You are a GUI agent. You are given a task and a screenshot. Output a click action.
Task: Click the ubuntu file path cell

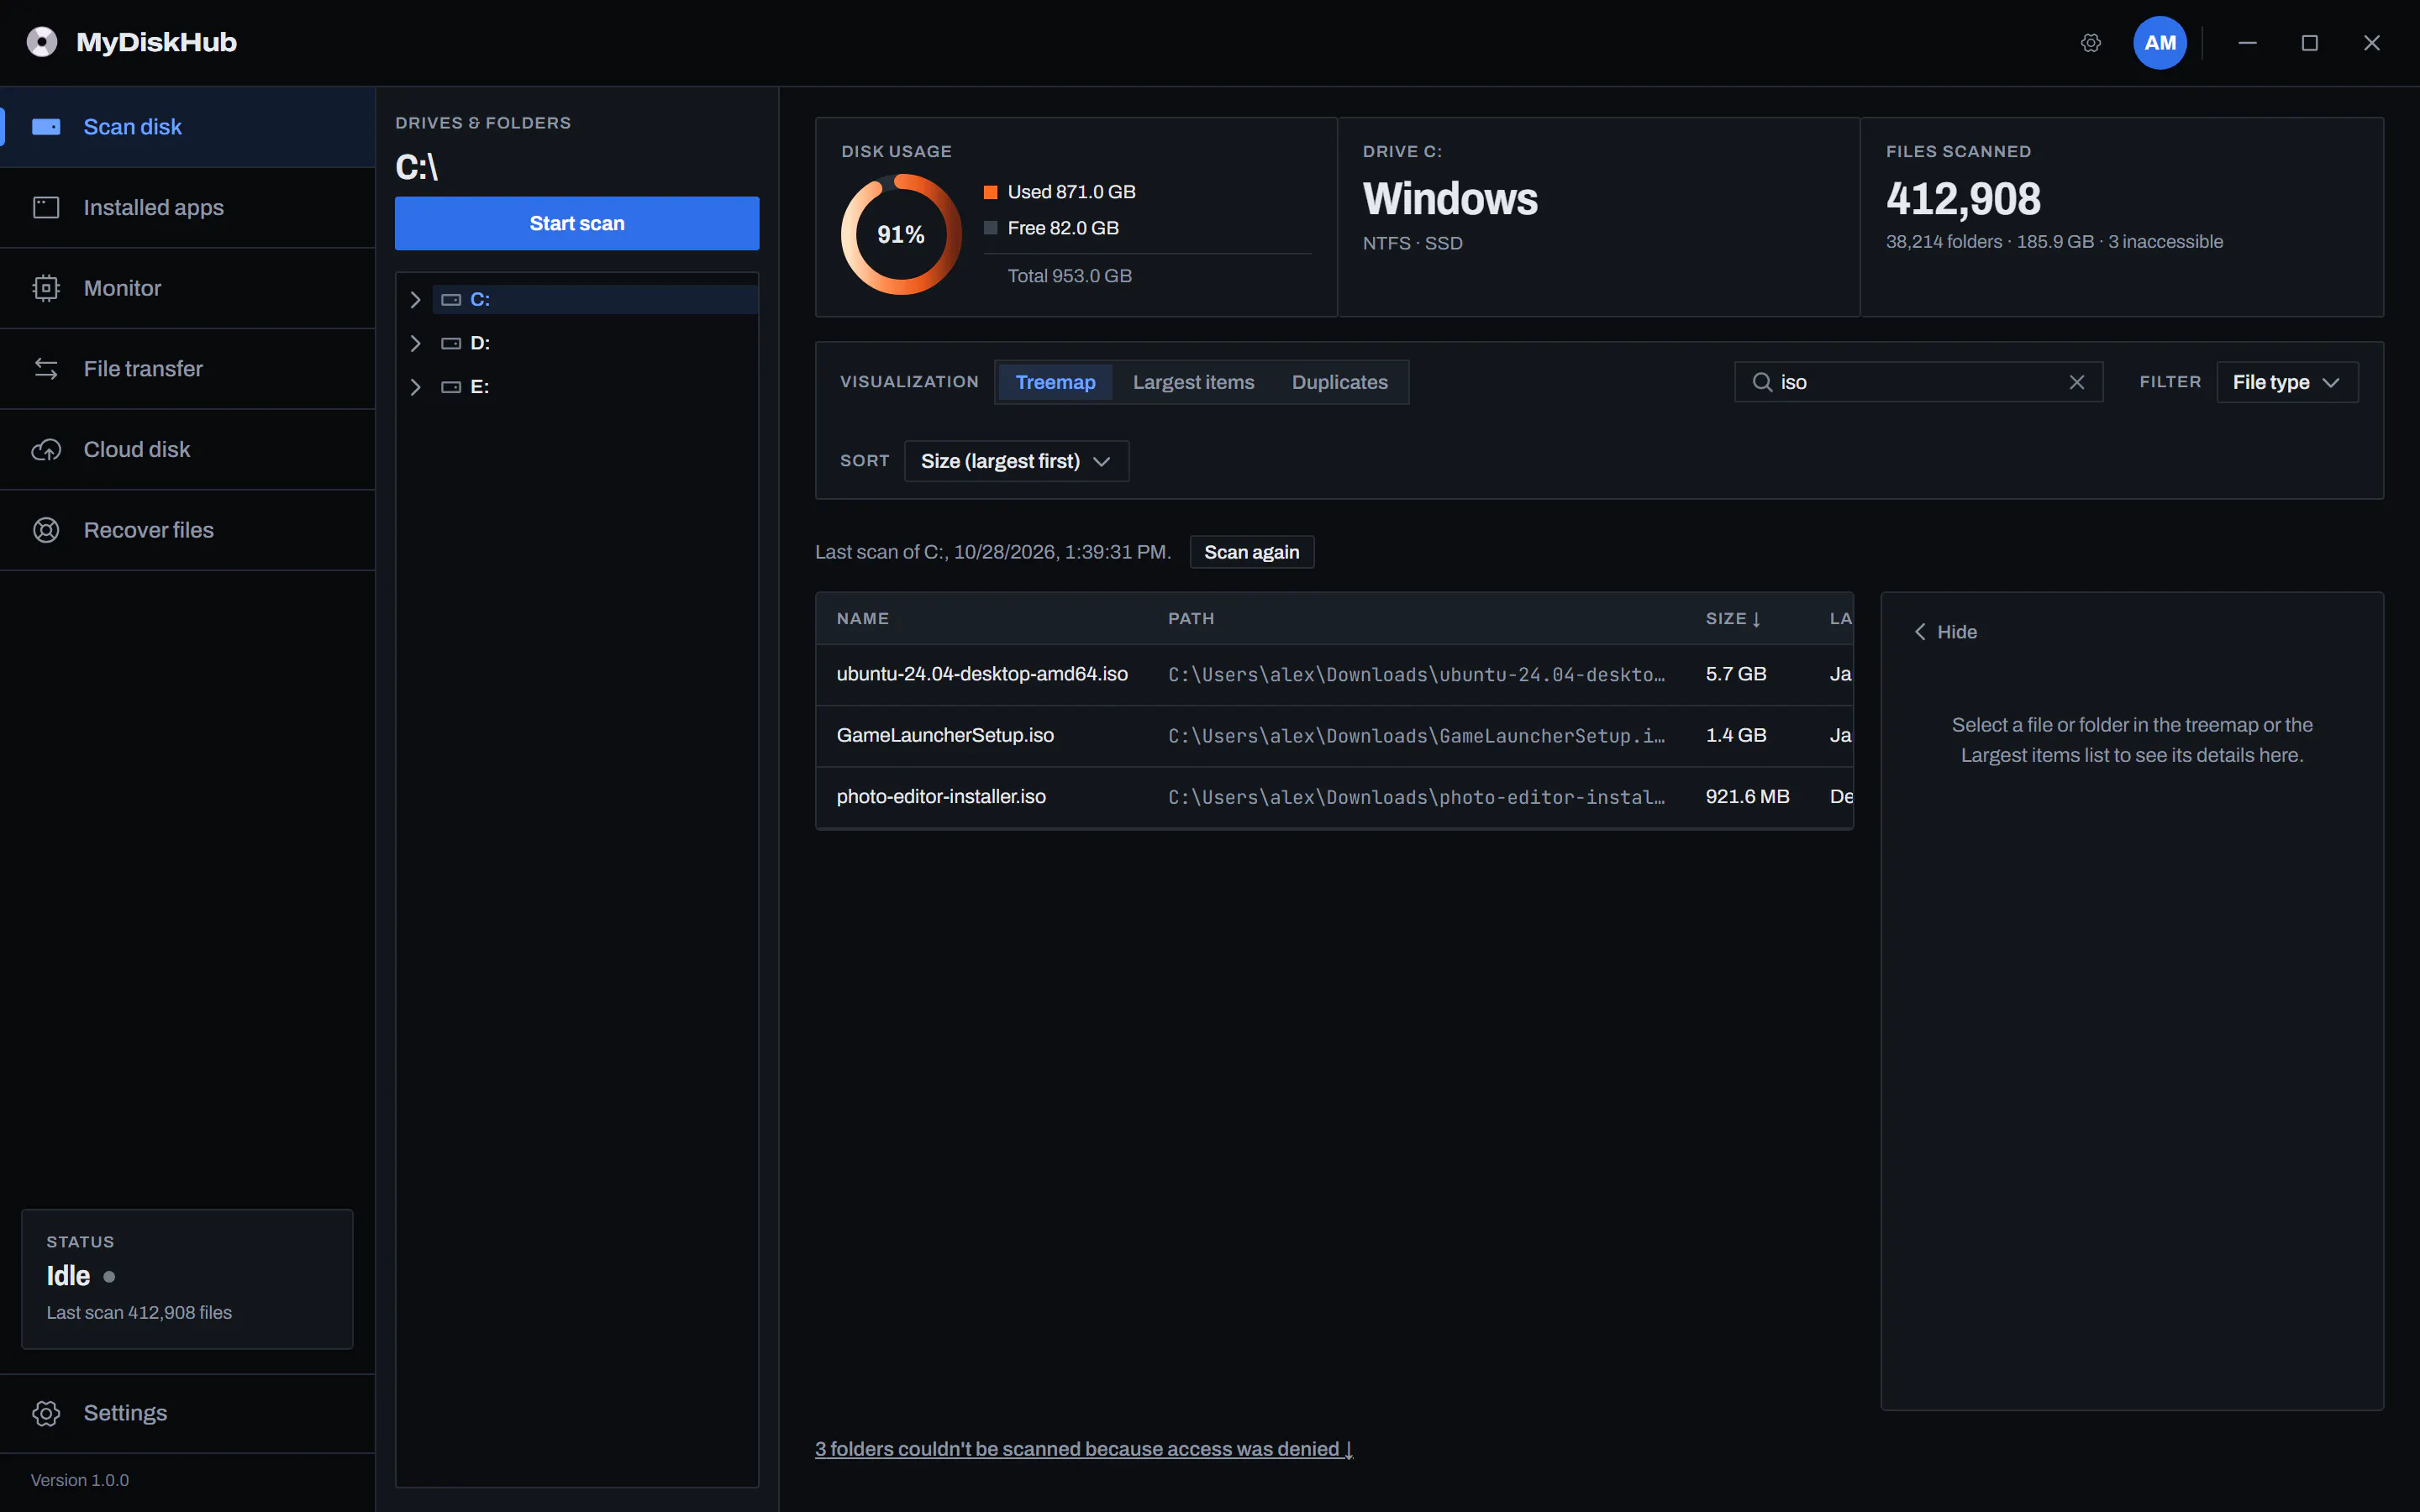coord(1416,675)
